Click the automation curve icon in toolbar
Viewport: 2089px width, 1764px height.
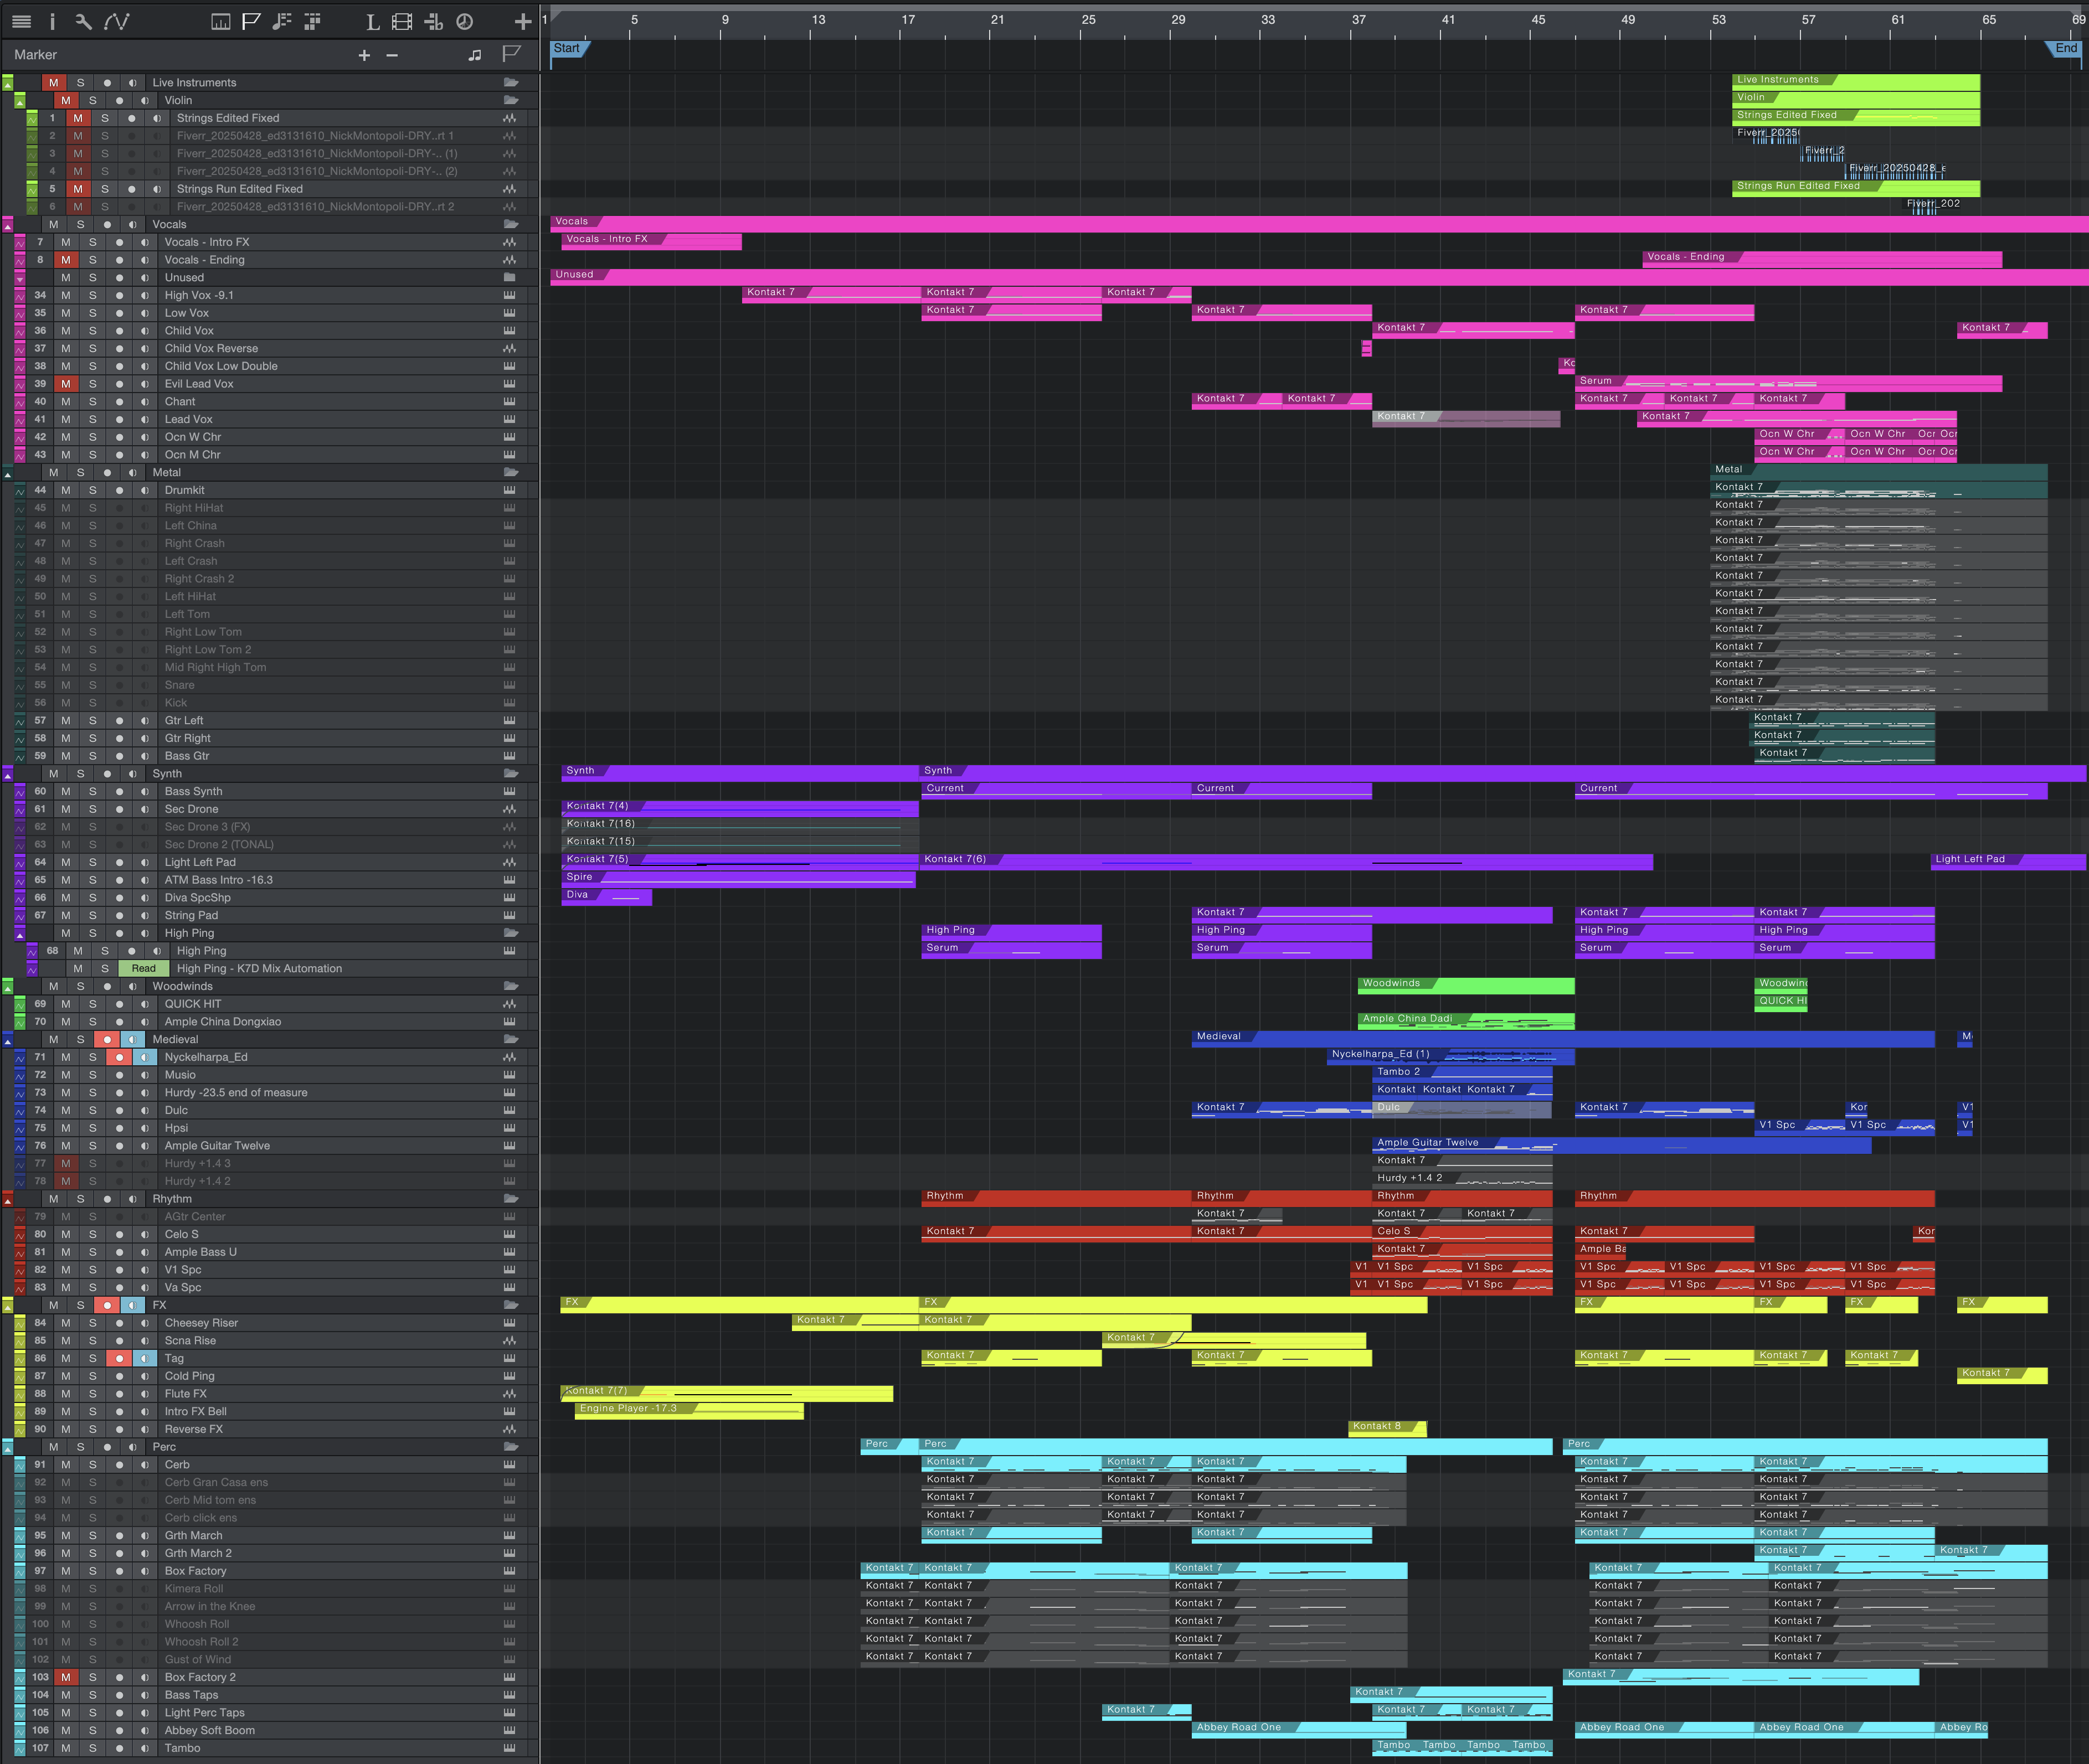[x=117, y=21]
